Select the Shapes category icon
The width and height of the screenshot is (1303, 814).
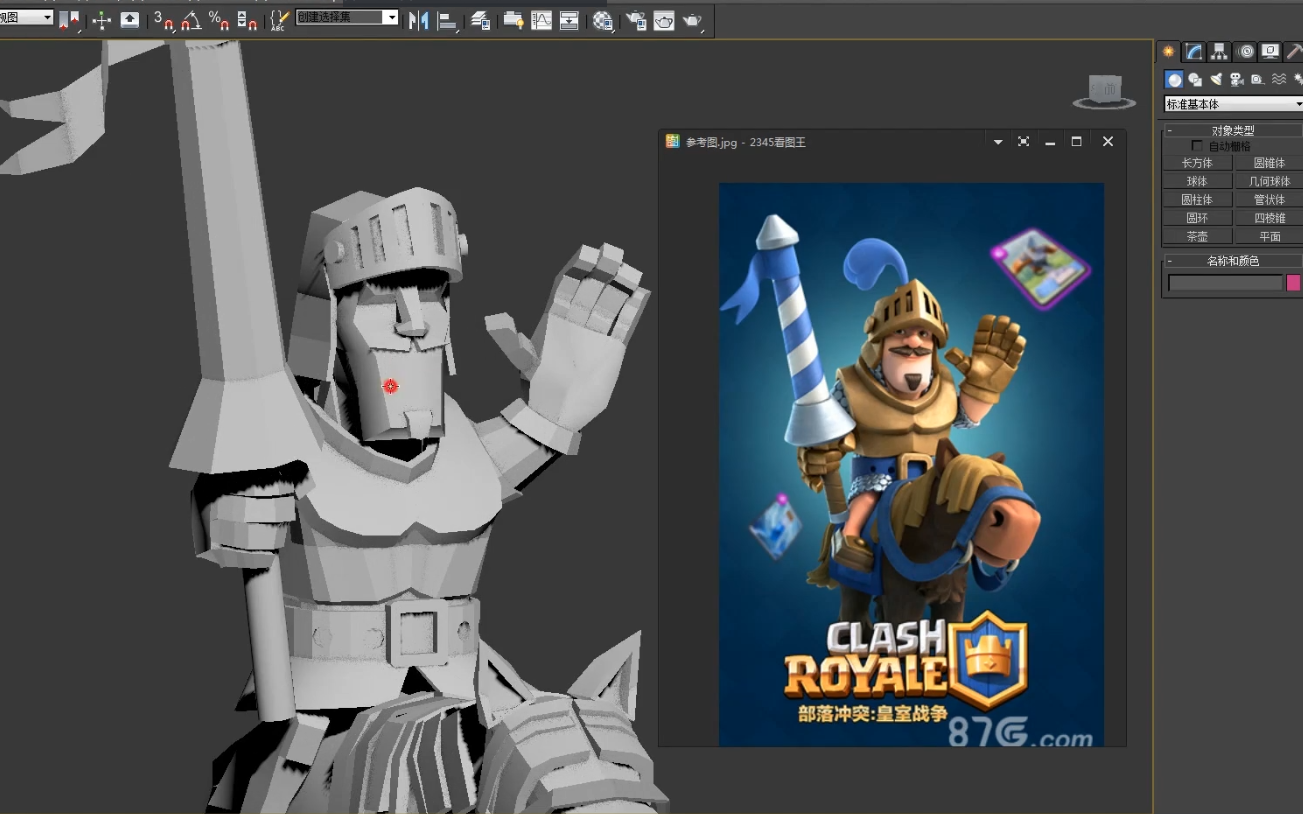click(1195, 79)
